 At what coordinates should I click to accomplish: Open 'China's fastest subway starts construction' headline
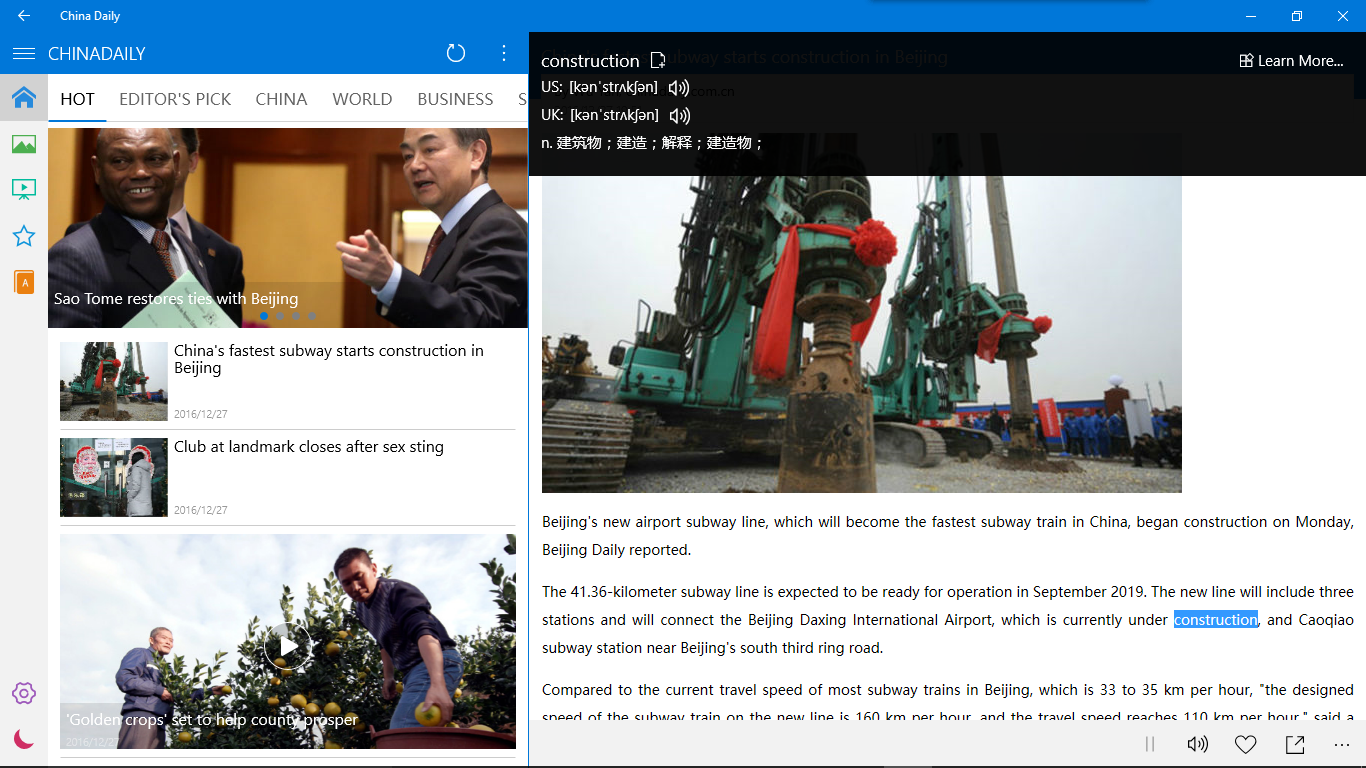tap(329, 359)
